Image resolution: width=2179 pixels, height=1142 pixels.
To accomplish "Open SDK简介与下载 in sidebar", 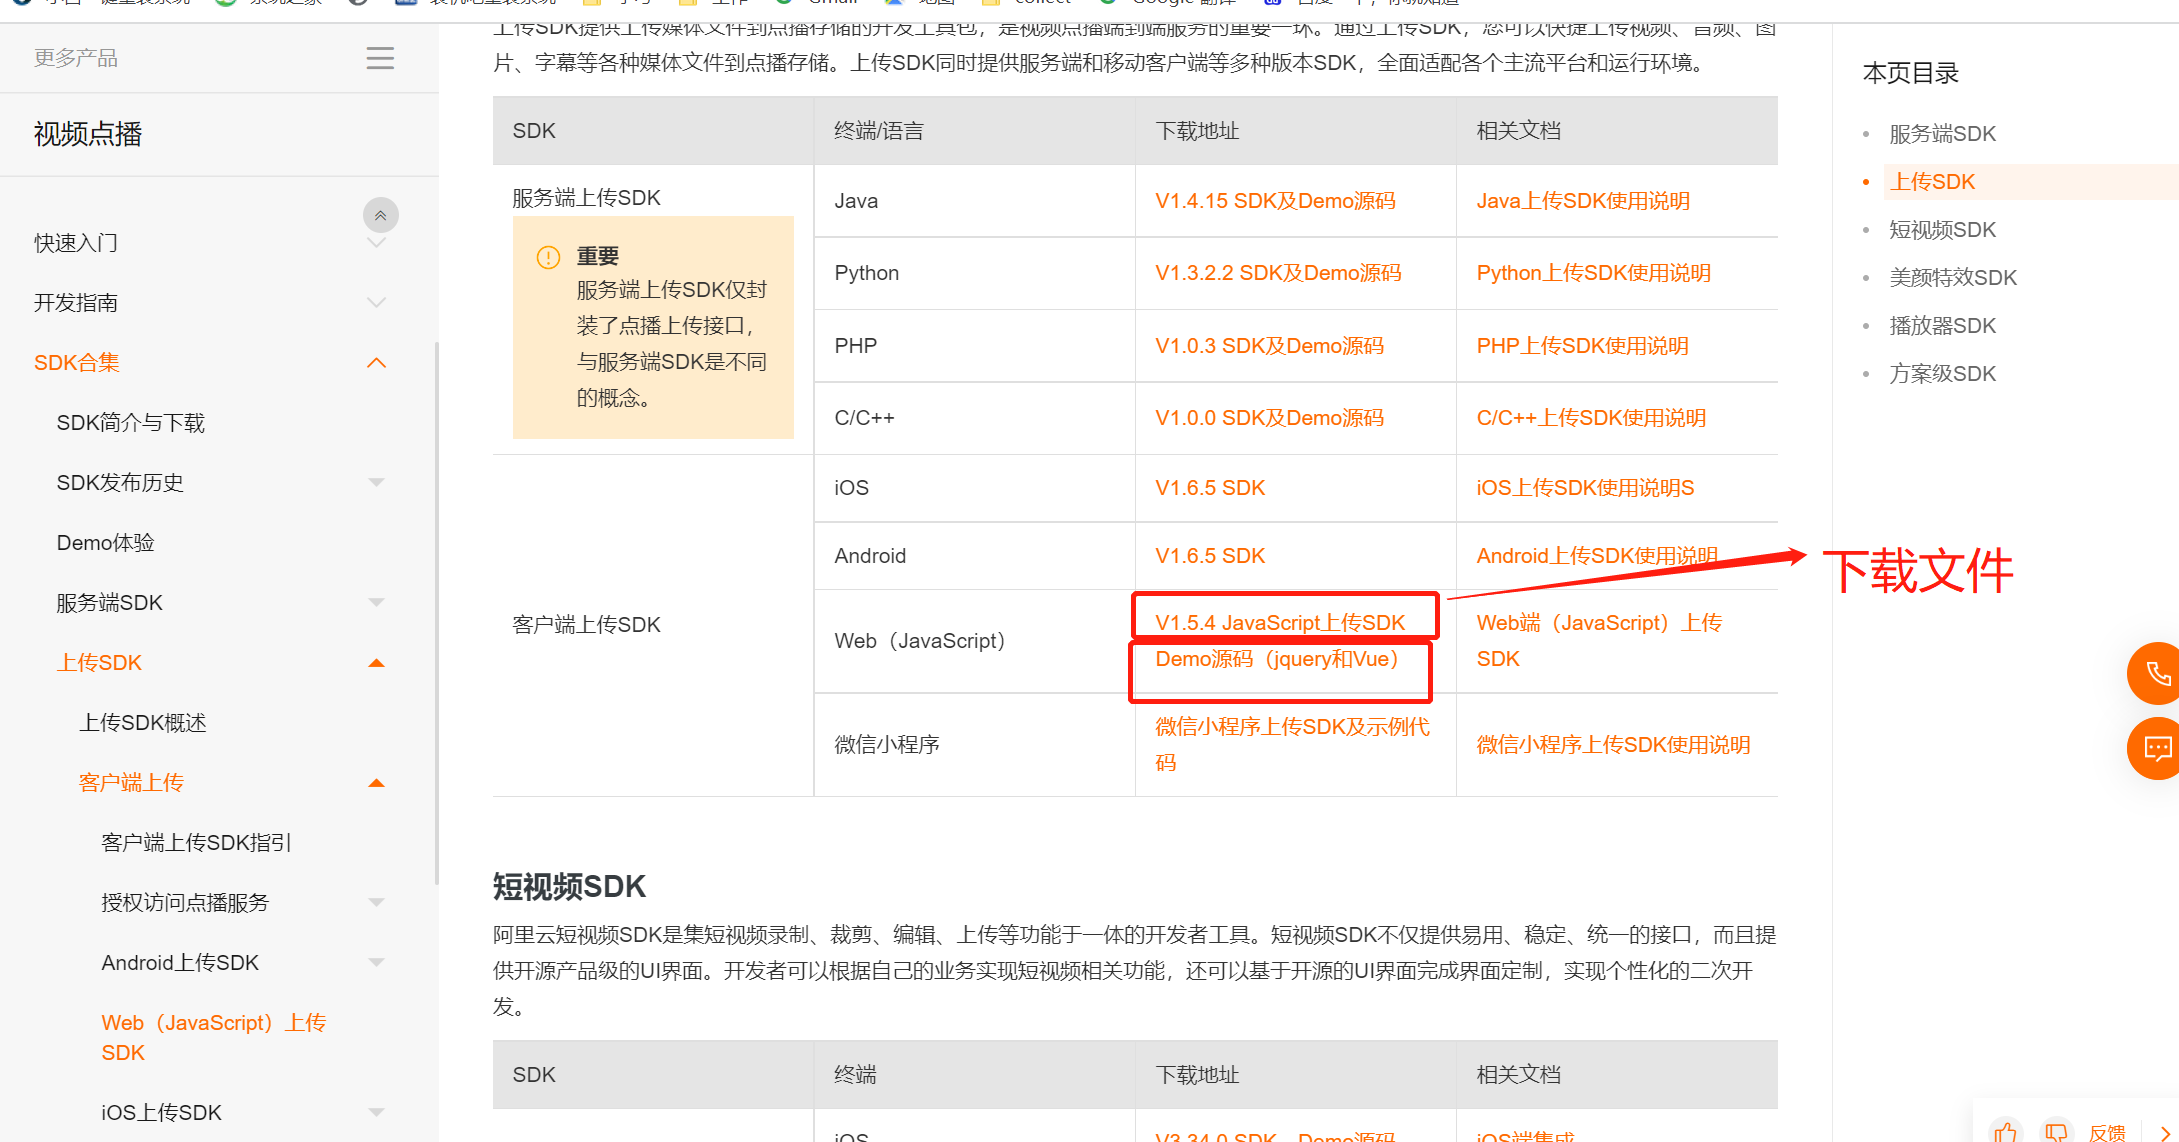I will [x=130, y=423].
